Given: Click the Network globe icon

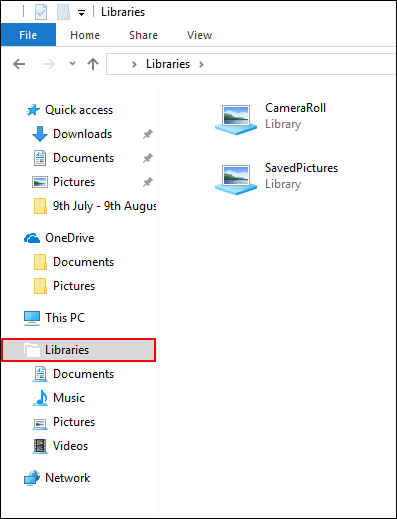Looking at the screenshot, I should pyautogui.click(x=32, y=478).
